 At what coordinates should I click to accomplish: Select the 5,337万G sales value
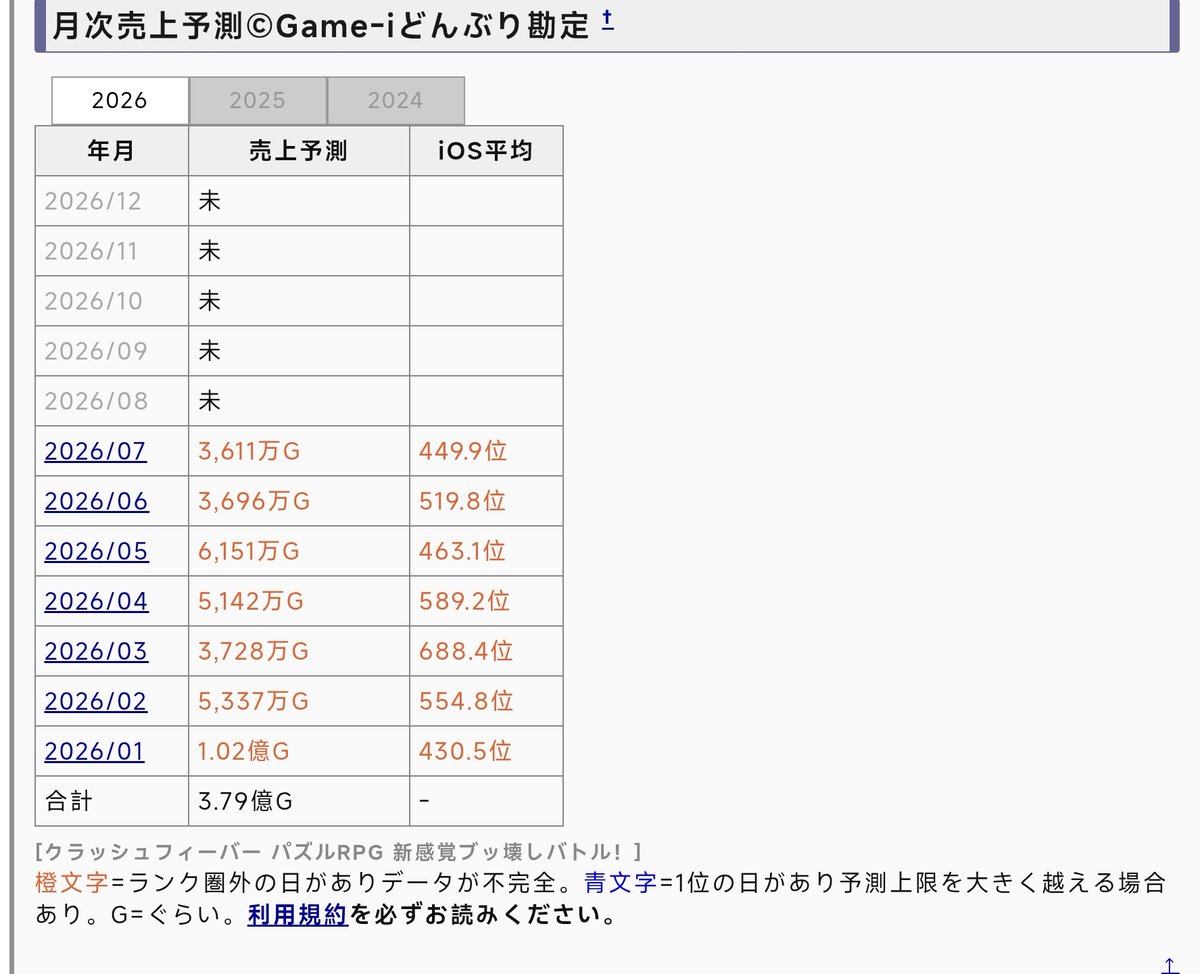pos(254,701)
